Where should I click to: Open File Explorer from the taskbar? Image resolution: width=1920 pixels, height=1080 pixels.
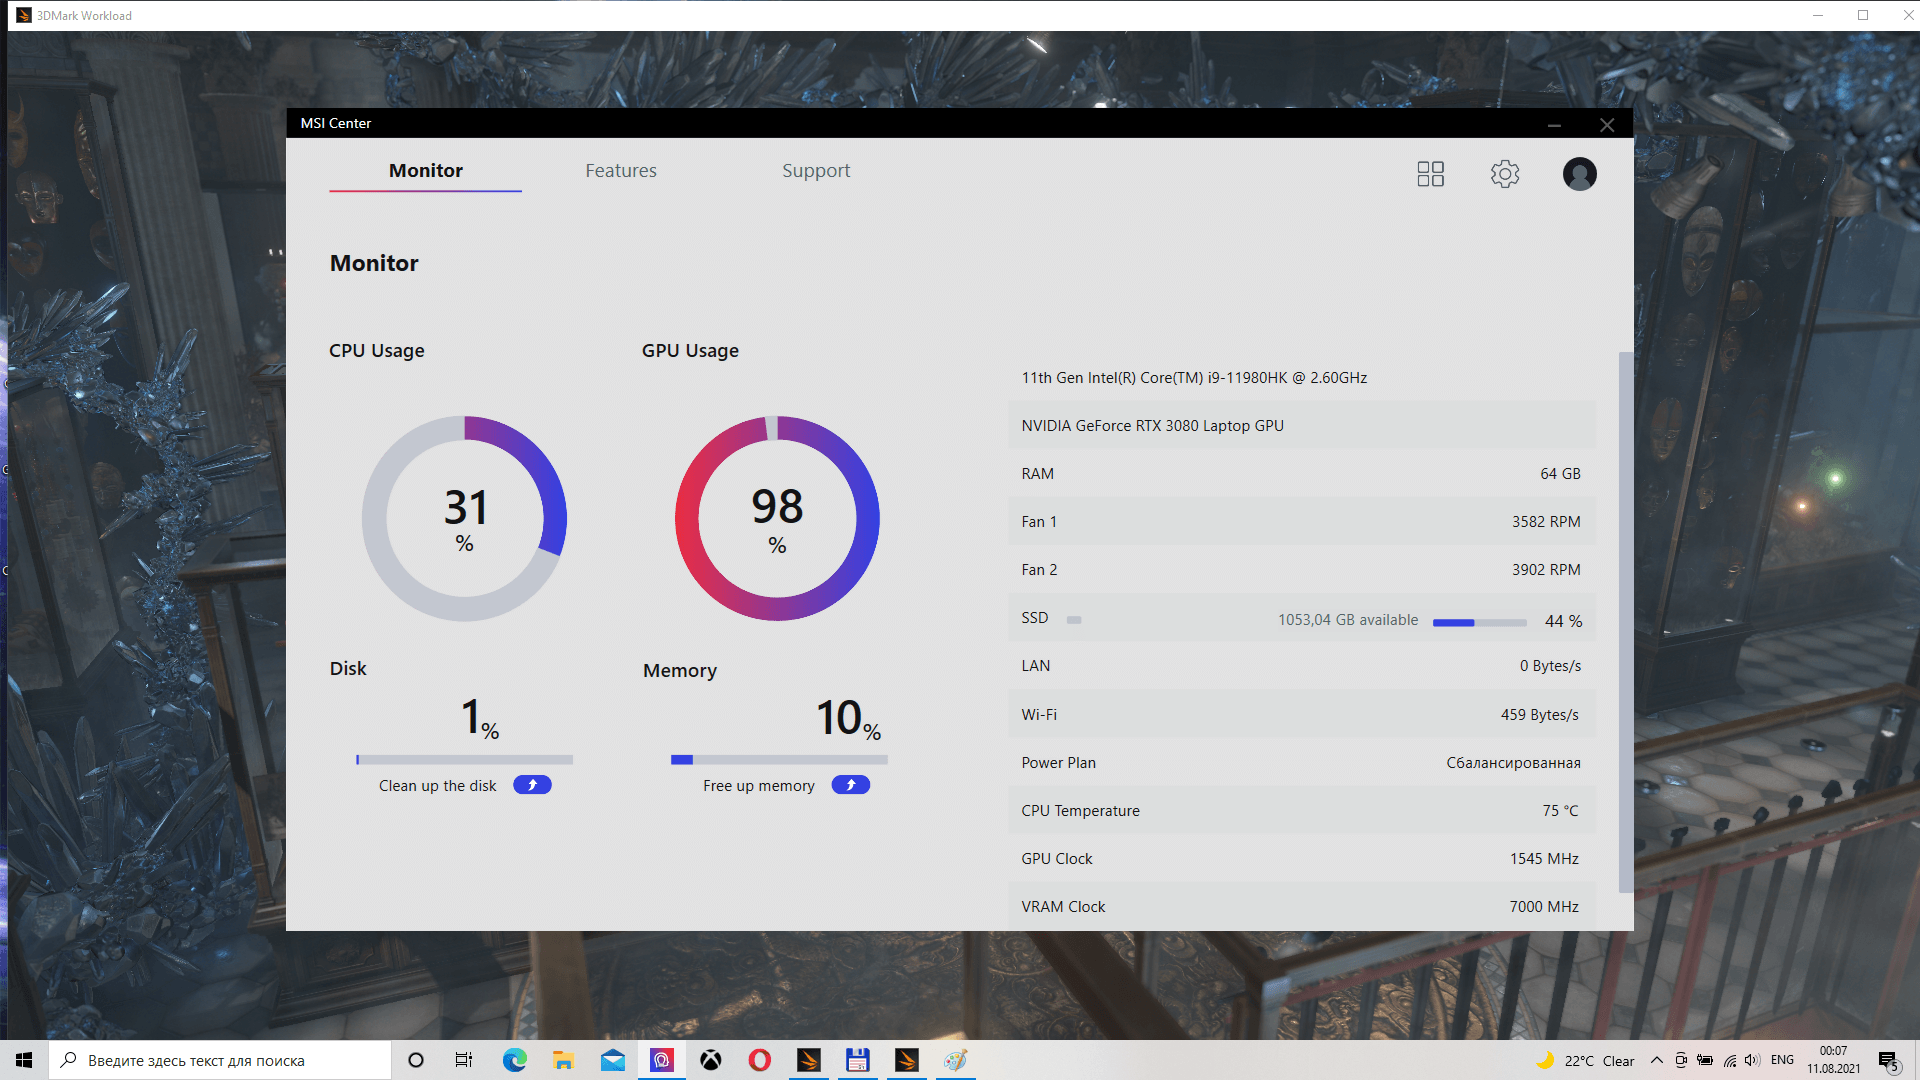pos(563,1060)
